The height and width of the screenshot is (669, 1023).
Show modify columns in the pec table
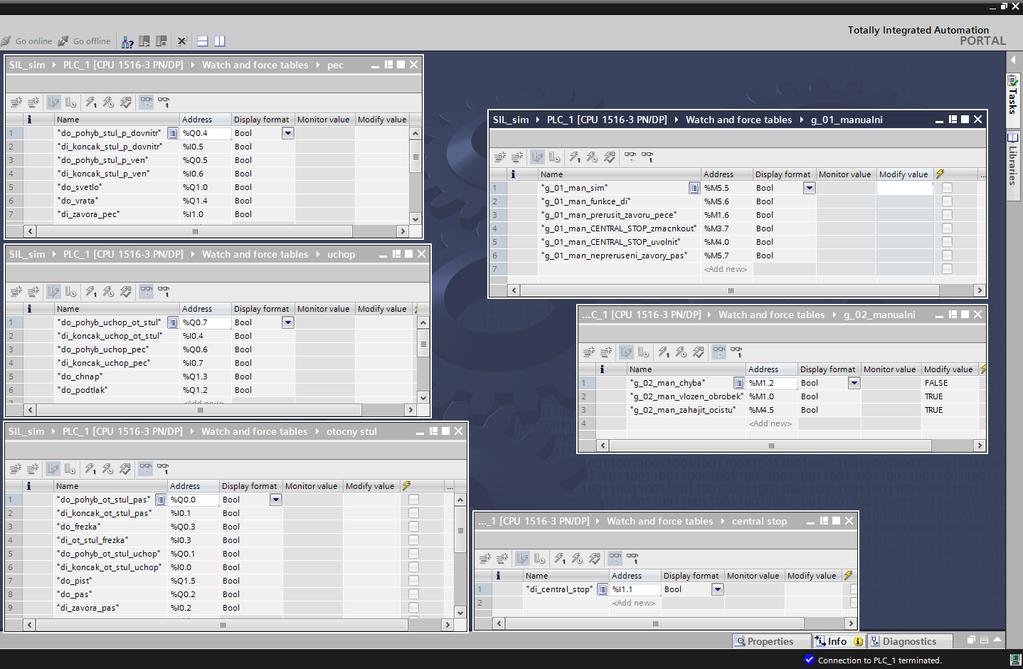(x=53, y=102)
